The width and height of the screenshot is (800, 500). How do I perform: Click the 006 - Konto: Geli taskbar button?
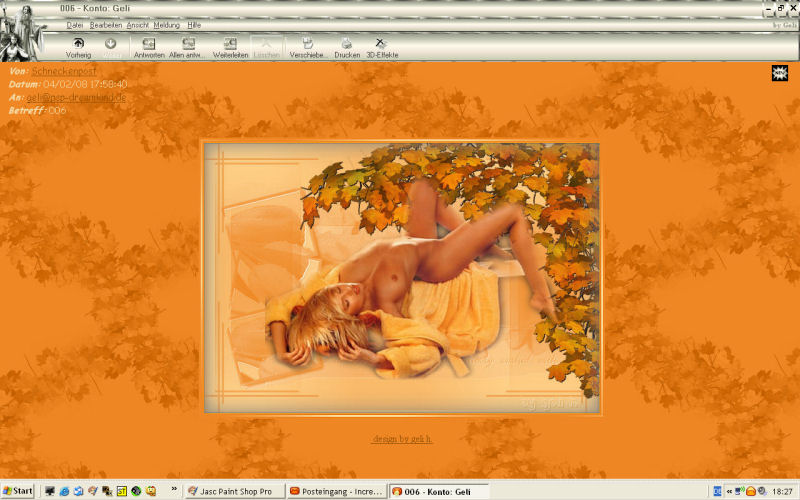(439, 491)
